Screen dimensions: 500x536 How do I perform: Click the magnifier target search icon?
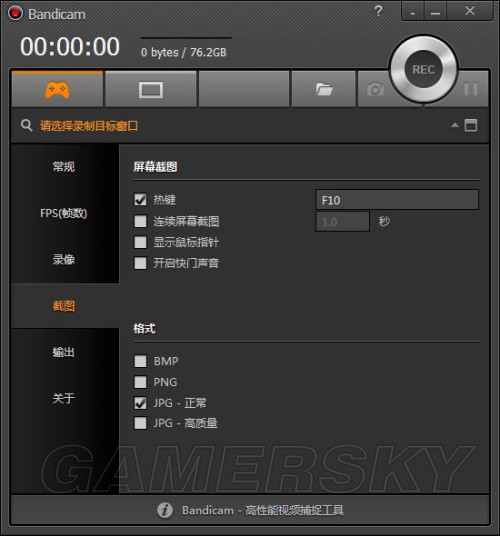[x=26, y=125]
